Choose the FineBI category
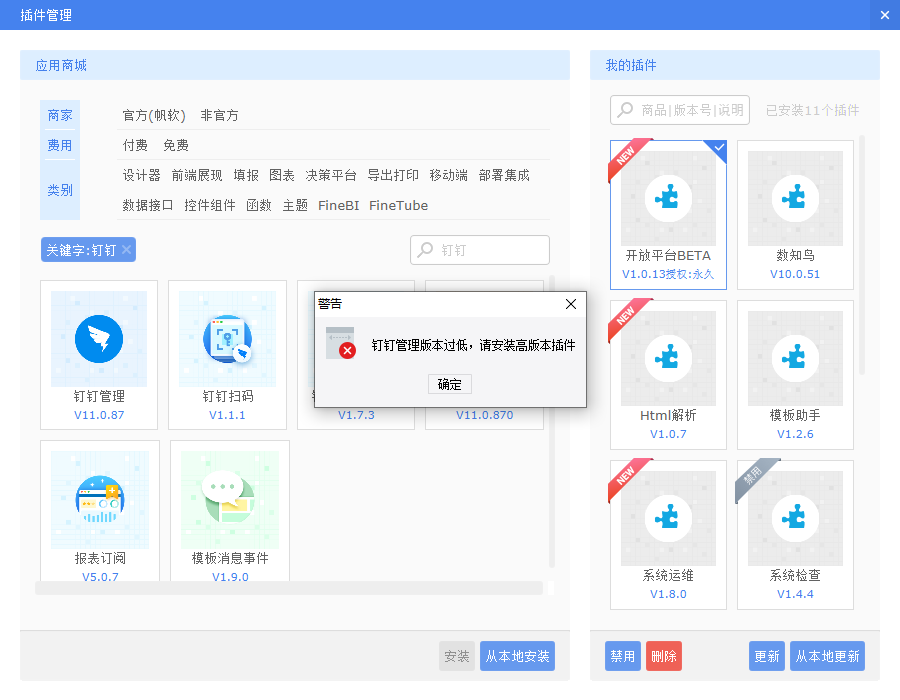This screenshot has height=700, width=900. tap(339, 205)
